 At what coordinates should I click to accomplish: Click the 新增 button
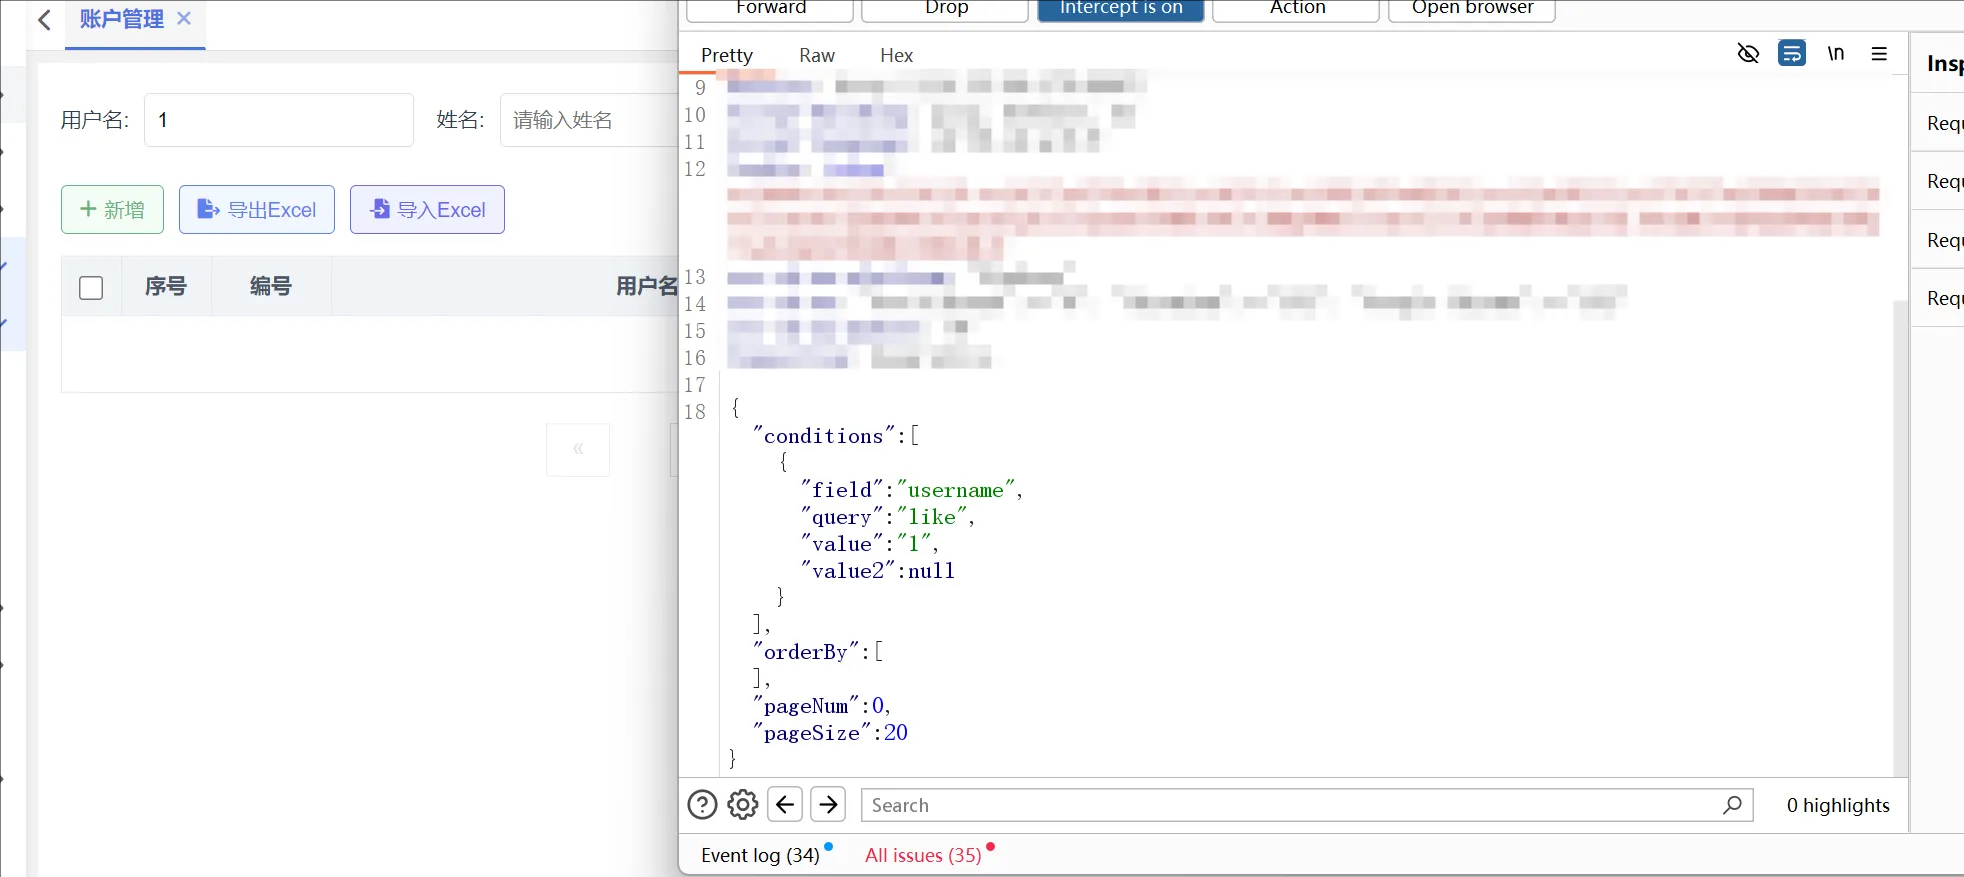[x=112, y=210]
